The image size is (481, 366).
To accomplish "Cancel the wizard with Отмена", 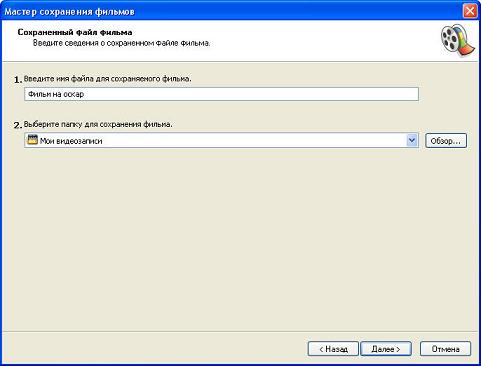I will click(445, 349).
